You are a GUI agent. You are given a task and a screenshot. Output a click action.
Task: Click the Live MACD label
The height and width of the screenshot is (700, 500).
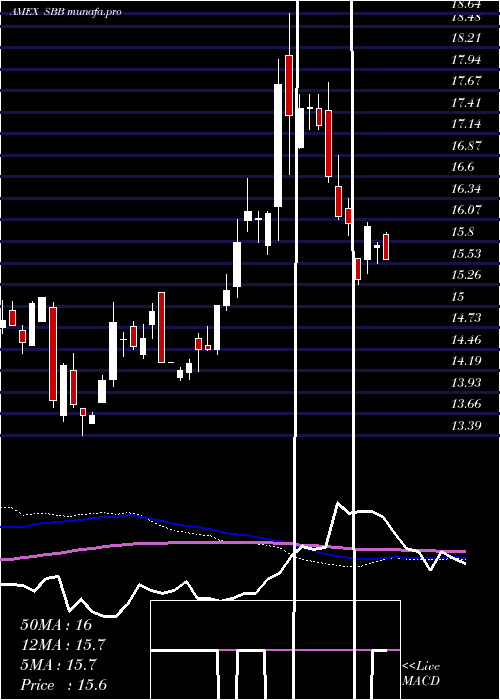421,674
